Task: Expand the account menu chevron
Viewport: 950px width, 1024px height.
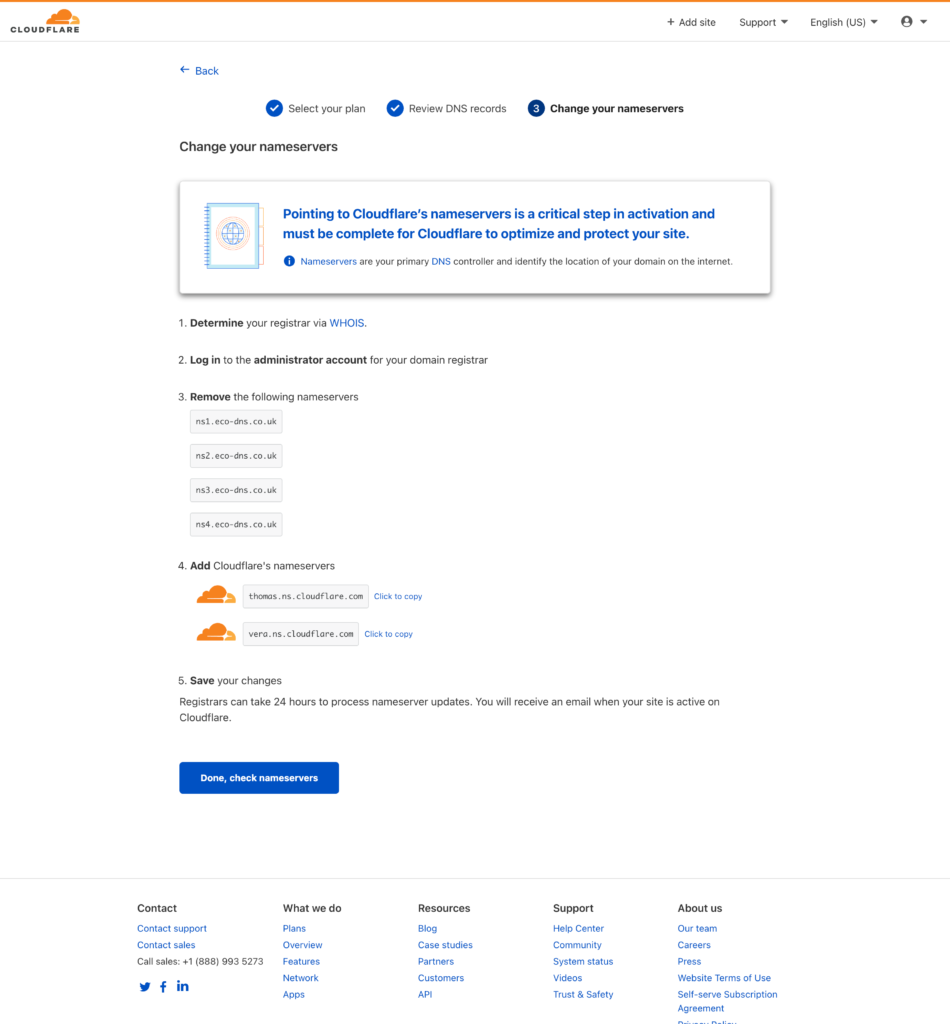Action: (x=925, y=21)
